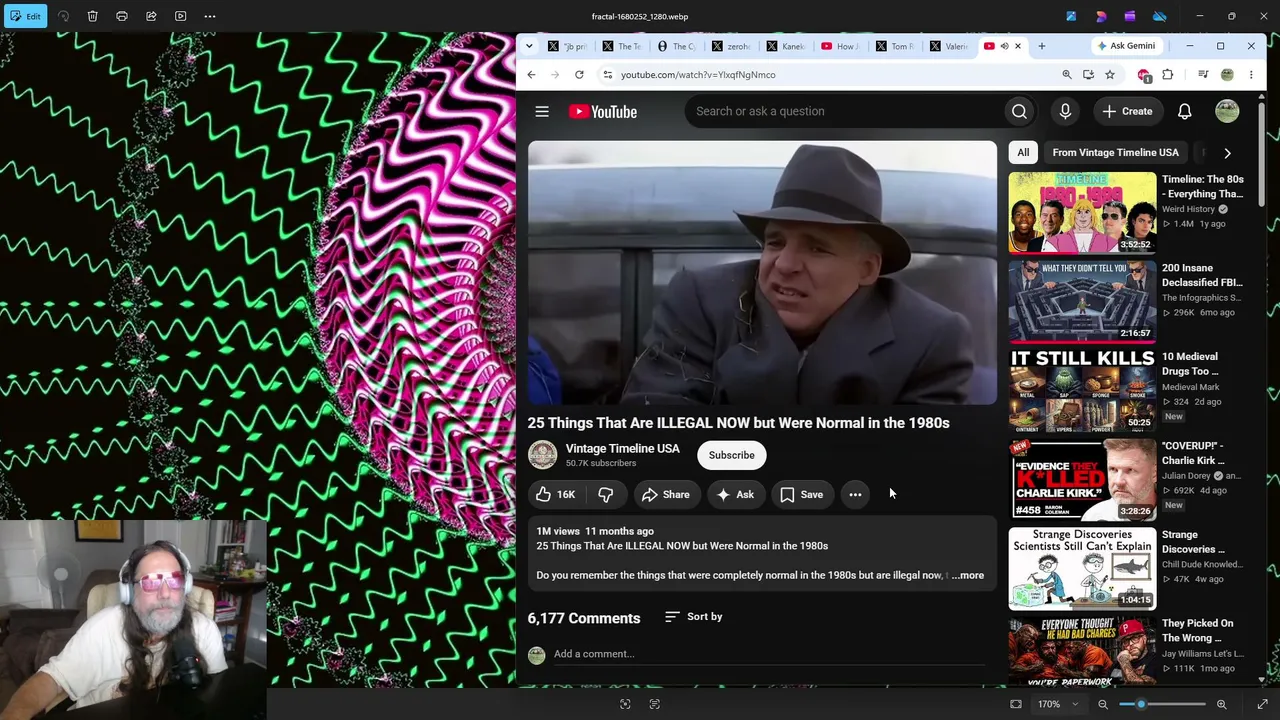Viewport: 1280px width, 720px height.
Task: Click the 'Add a comment...' field
Action: click(770, 655)
